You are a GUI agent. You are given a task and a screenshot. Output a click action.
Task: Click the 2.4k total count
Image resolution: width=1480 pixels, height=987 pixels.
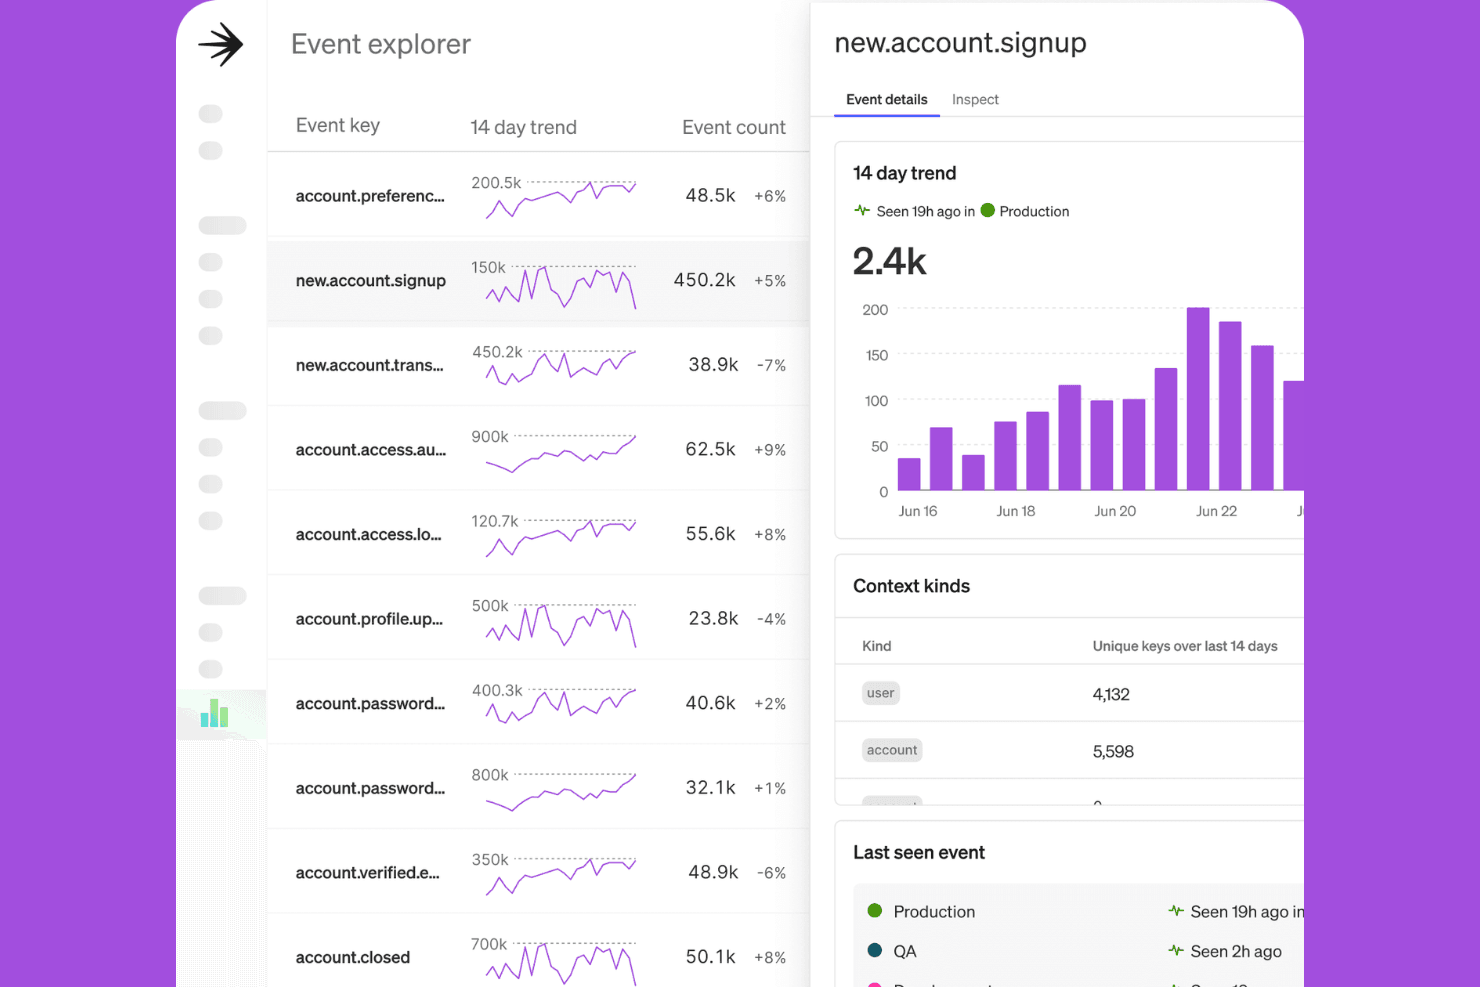coord(889,261)
